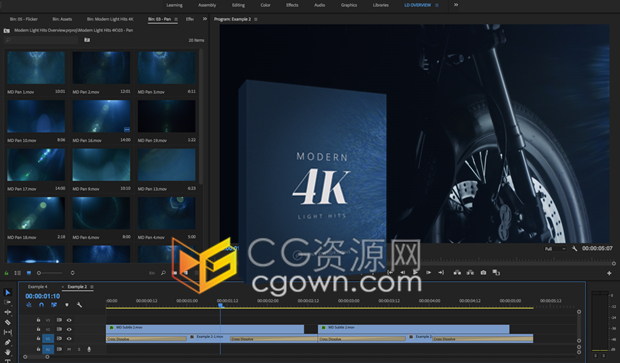
Task: Toggle Linked Selection in the timeline
Action: [54, 305]
